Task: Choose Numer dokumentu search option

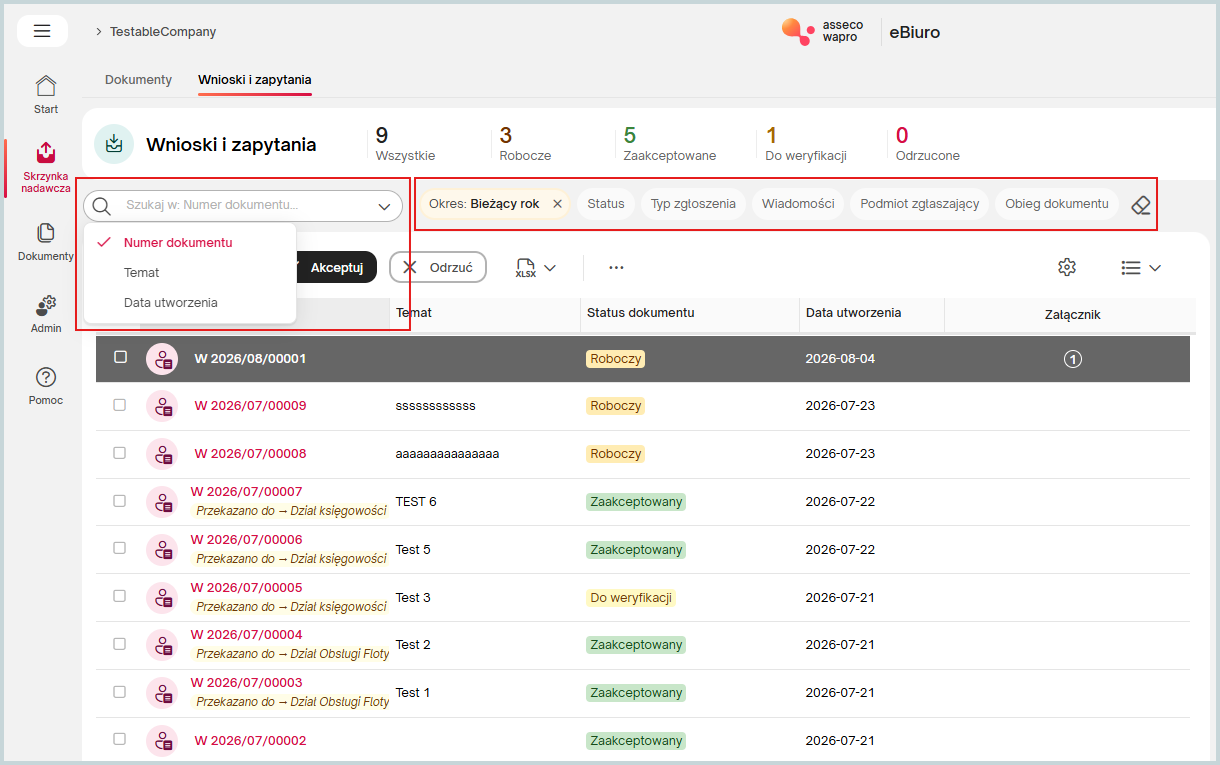Action: 190,242
